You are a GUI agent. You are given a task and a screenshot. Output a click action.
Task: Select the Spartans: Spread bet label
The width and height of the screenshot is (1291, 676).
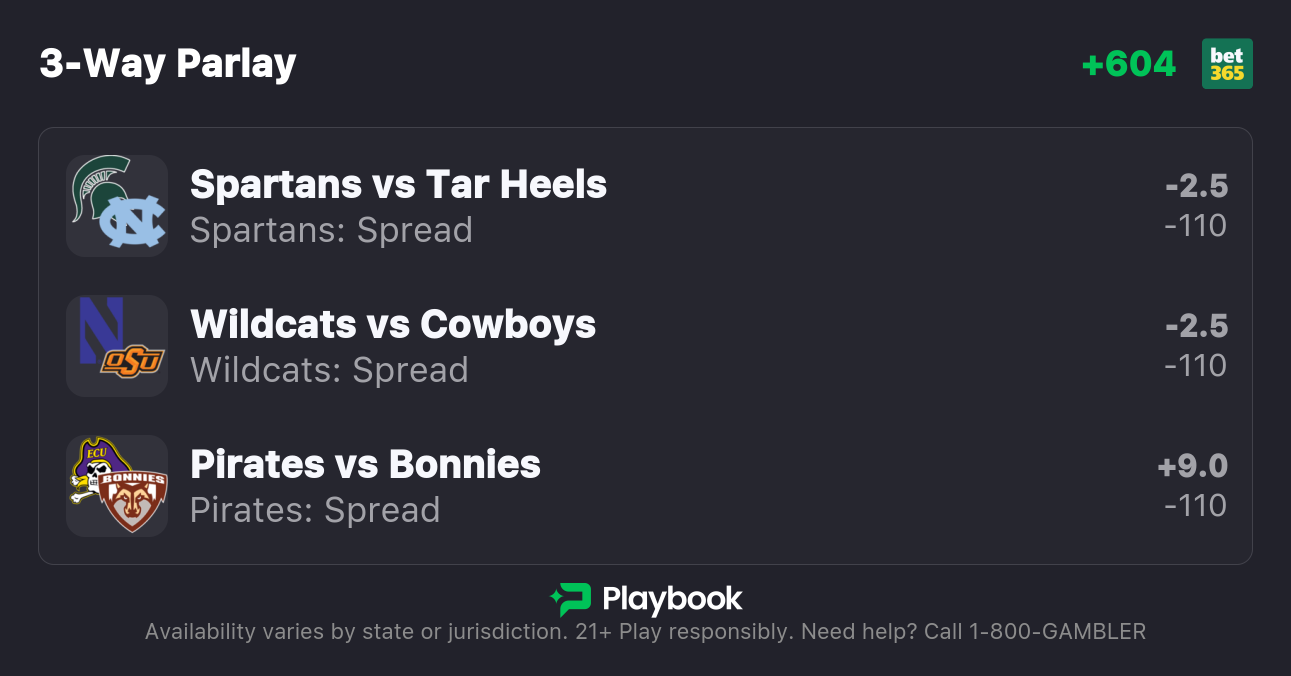pyautogui.click(x=331, y=230)
